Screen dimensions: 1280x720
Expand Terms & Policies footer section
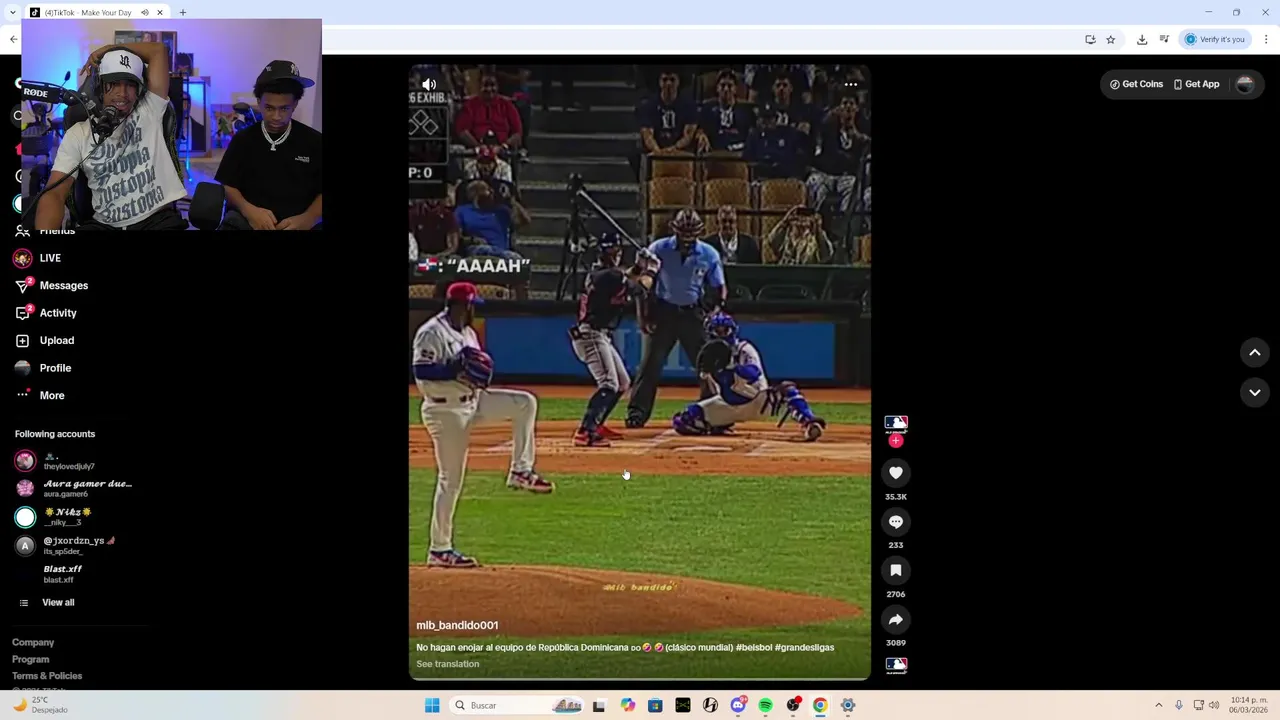click(47, 676)
